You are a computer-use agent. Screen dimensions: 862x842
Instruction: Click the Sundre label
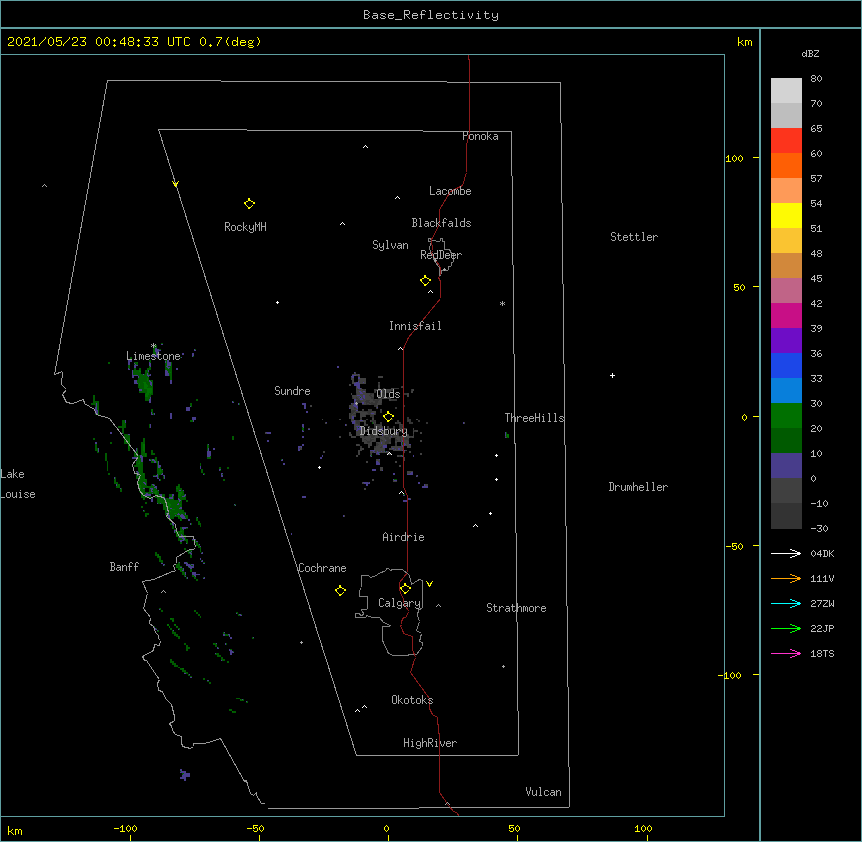click(x=292, y=391)
